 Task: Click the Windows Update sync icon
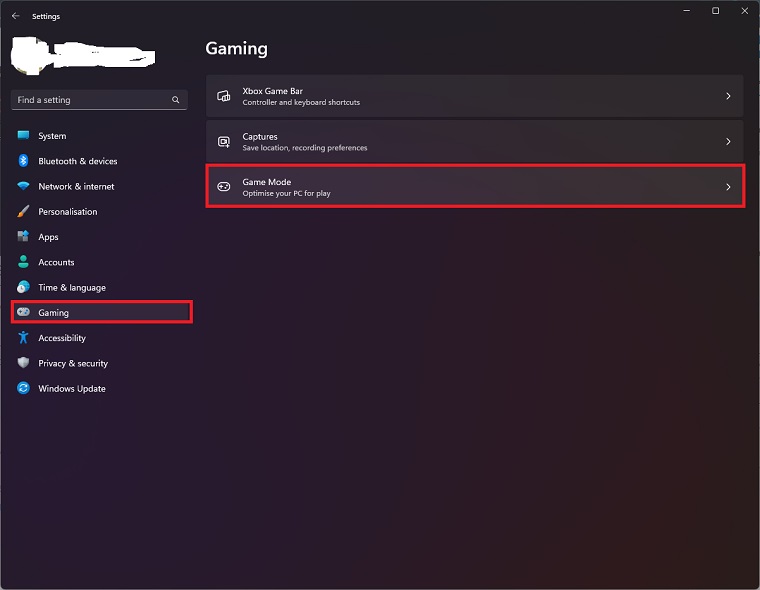coord(23,389)
